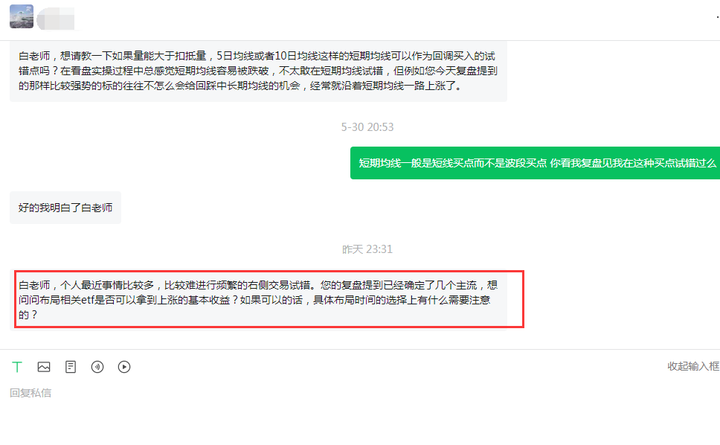Viewport: 720px width, 445px height.
Task: Select the green T text message icon
Action: (x=17, y=367)
